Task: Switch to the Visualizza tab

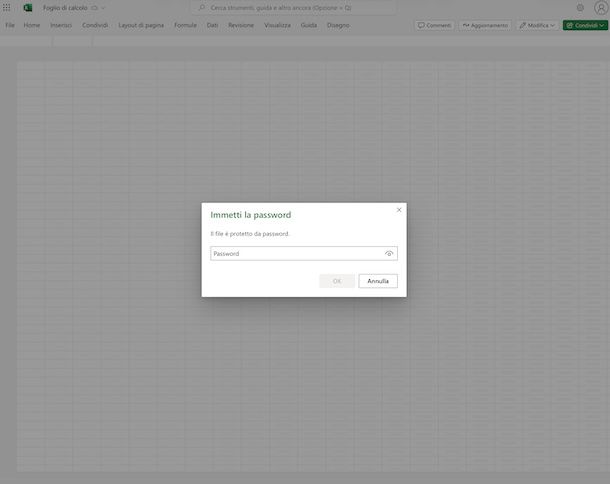Action: 277,25
